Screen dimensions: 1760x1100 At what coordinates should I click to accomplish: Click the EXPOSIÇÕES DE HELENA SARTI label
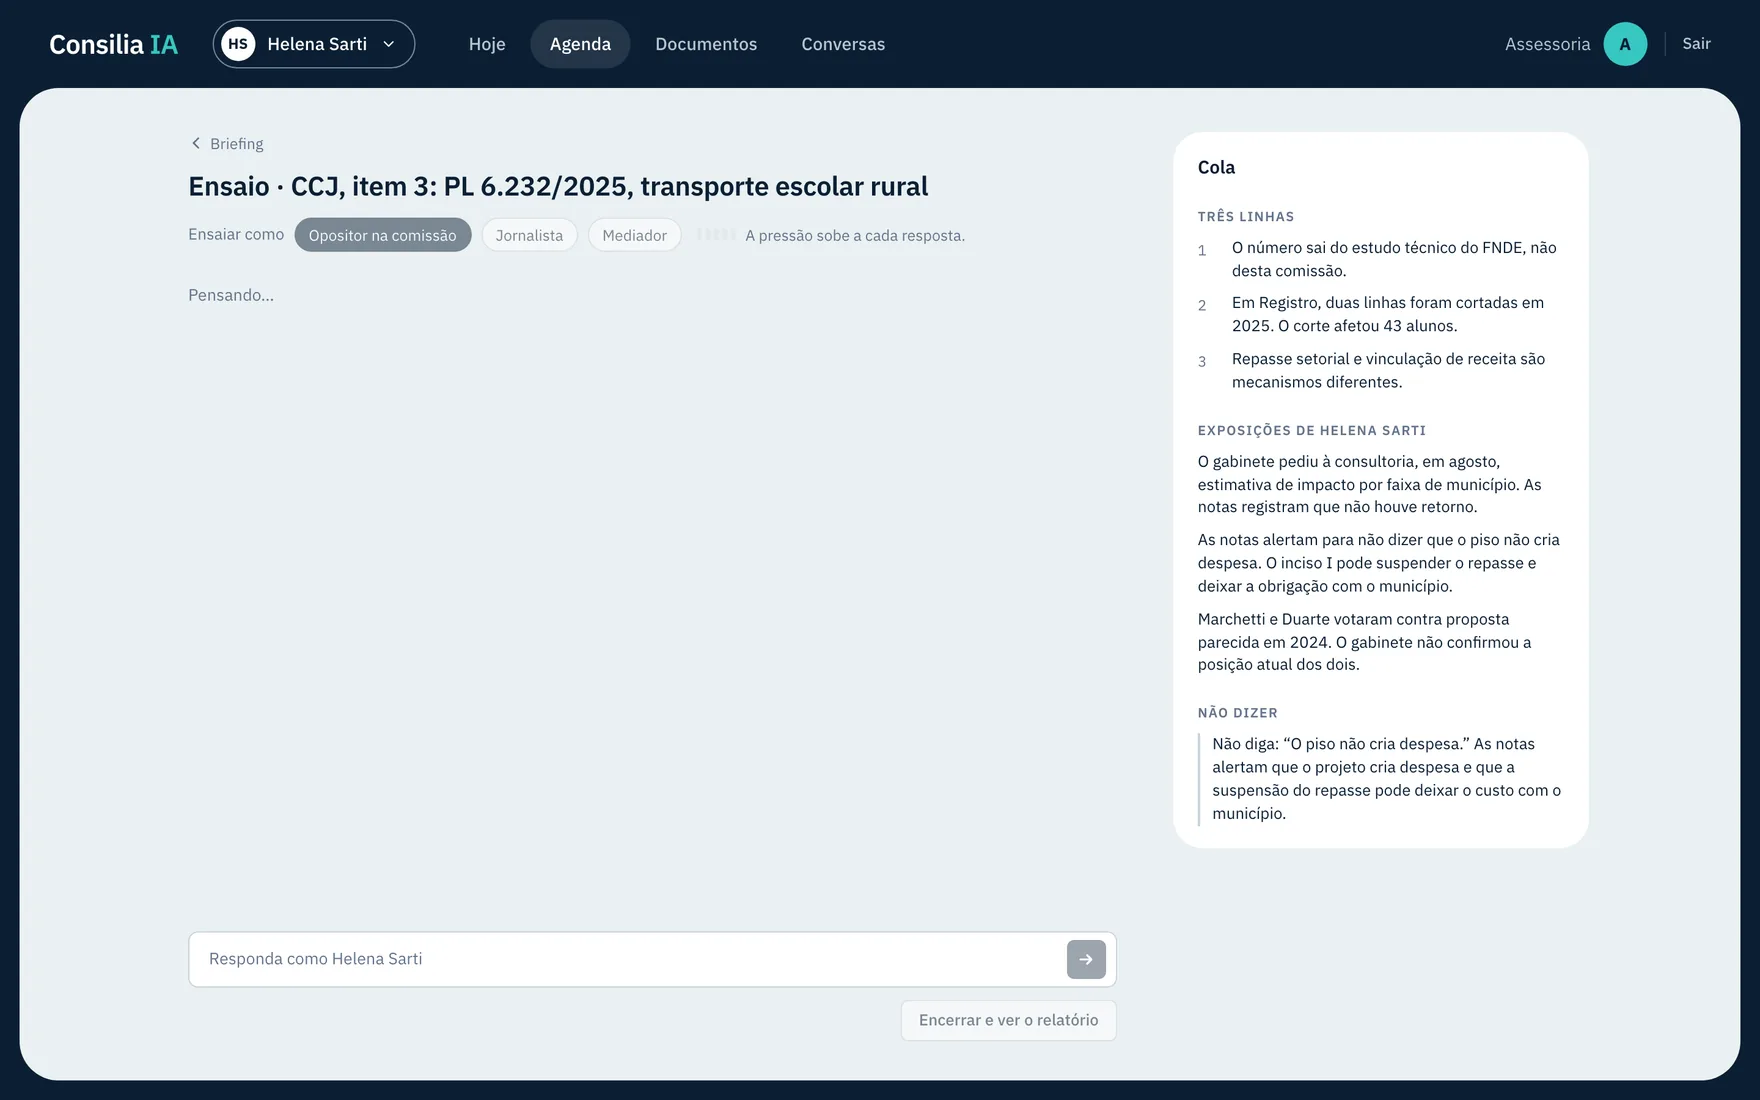pyautogui.click(x=1312, y=431)
